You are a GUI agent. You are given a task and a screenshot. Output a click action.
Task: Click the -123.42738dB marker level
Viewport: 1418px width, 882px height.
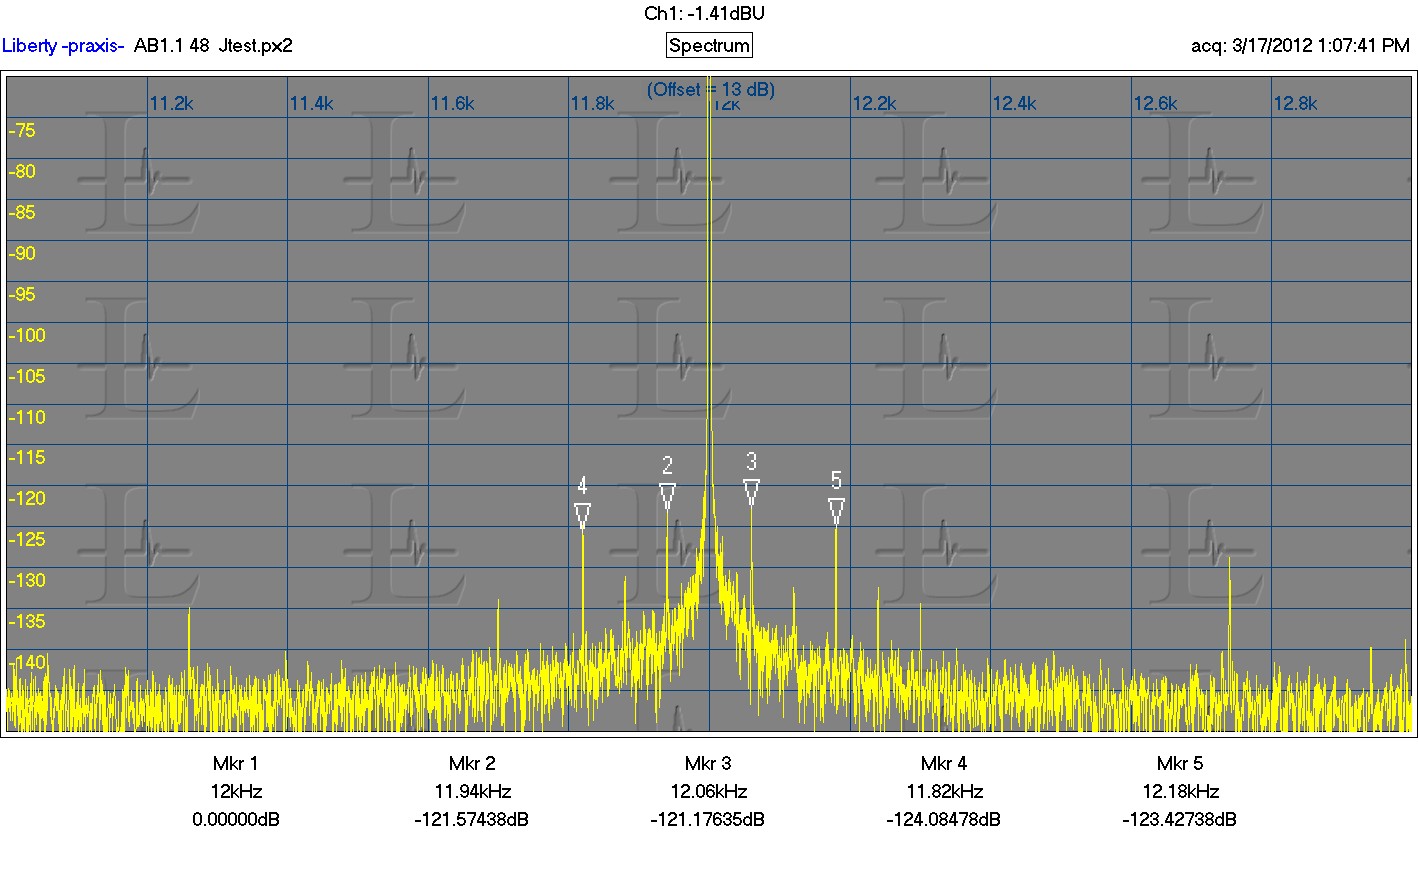[1180, 820]
